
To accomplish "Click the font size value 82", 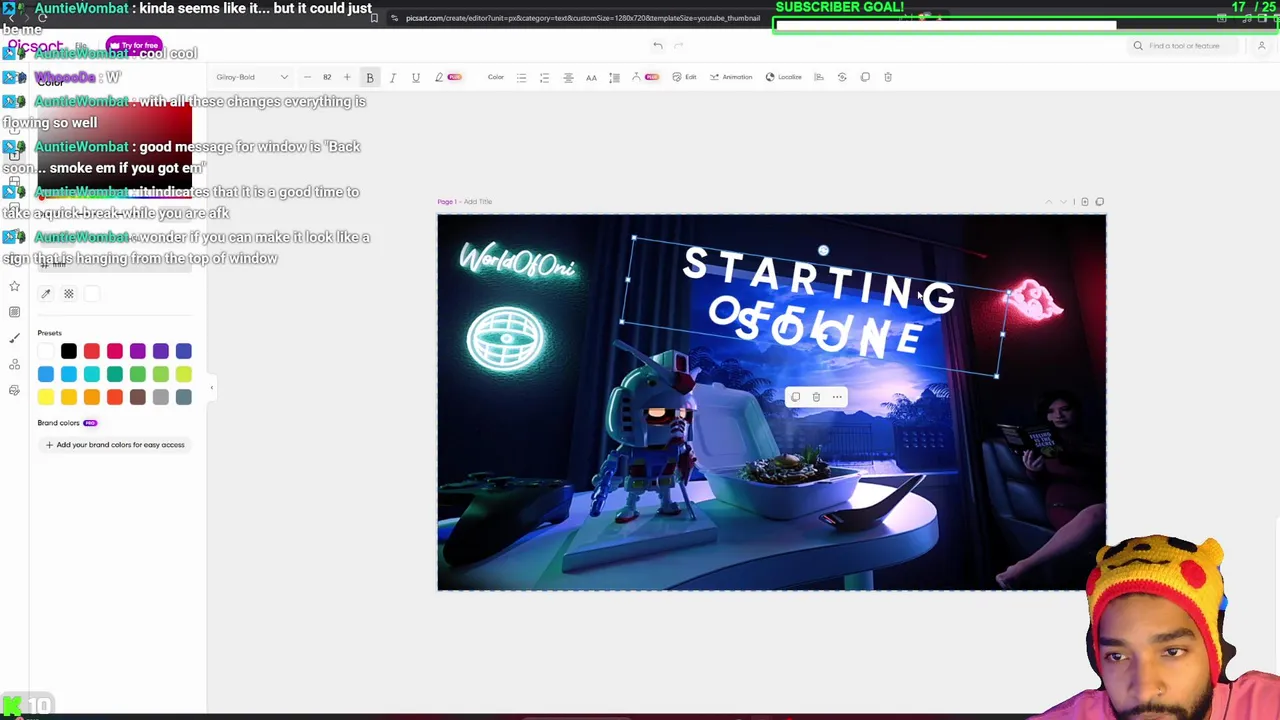I will pos(327,77).
